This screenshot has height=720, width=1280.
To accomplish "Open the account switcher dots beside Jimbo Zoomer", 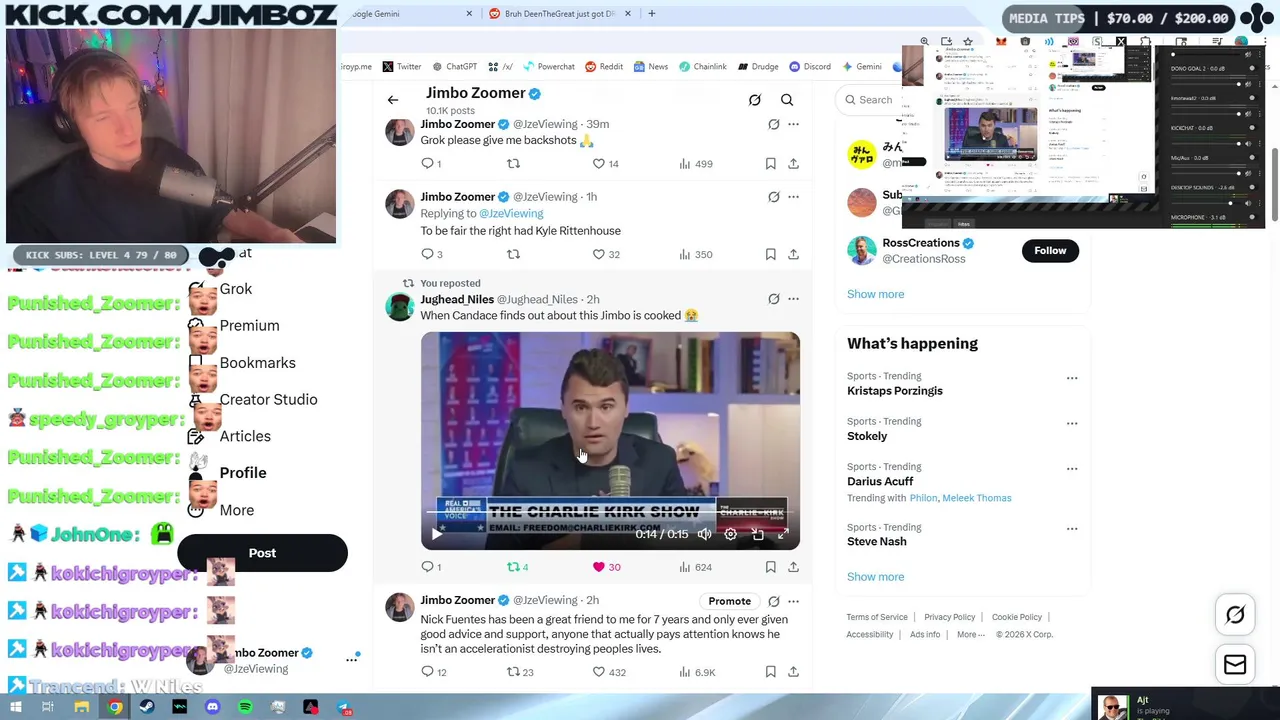I will [x=352, y=659].
